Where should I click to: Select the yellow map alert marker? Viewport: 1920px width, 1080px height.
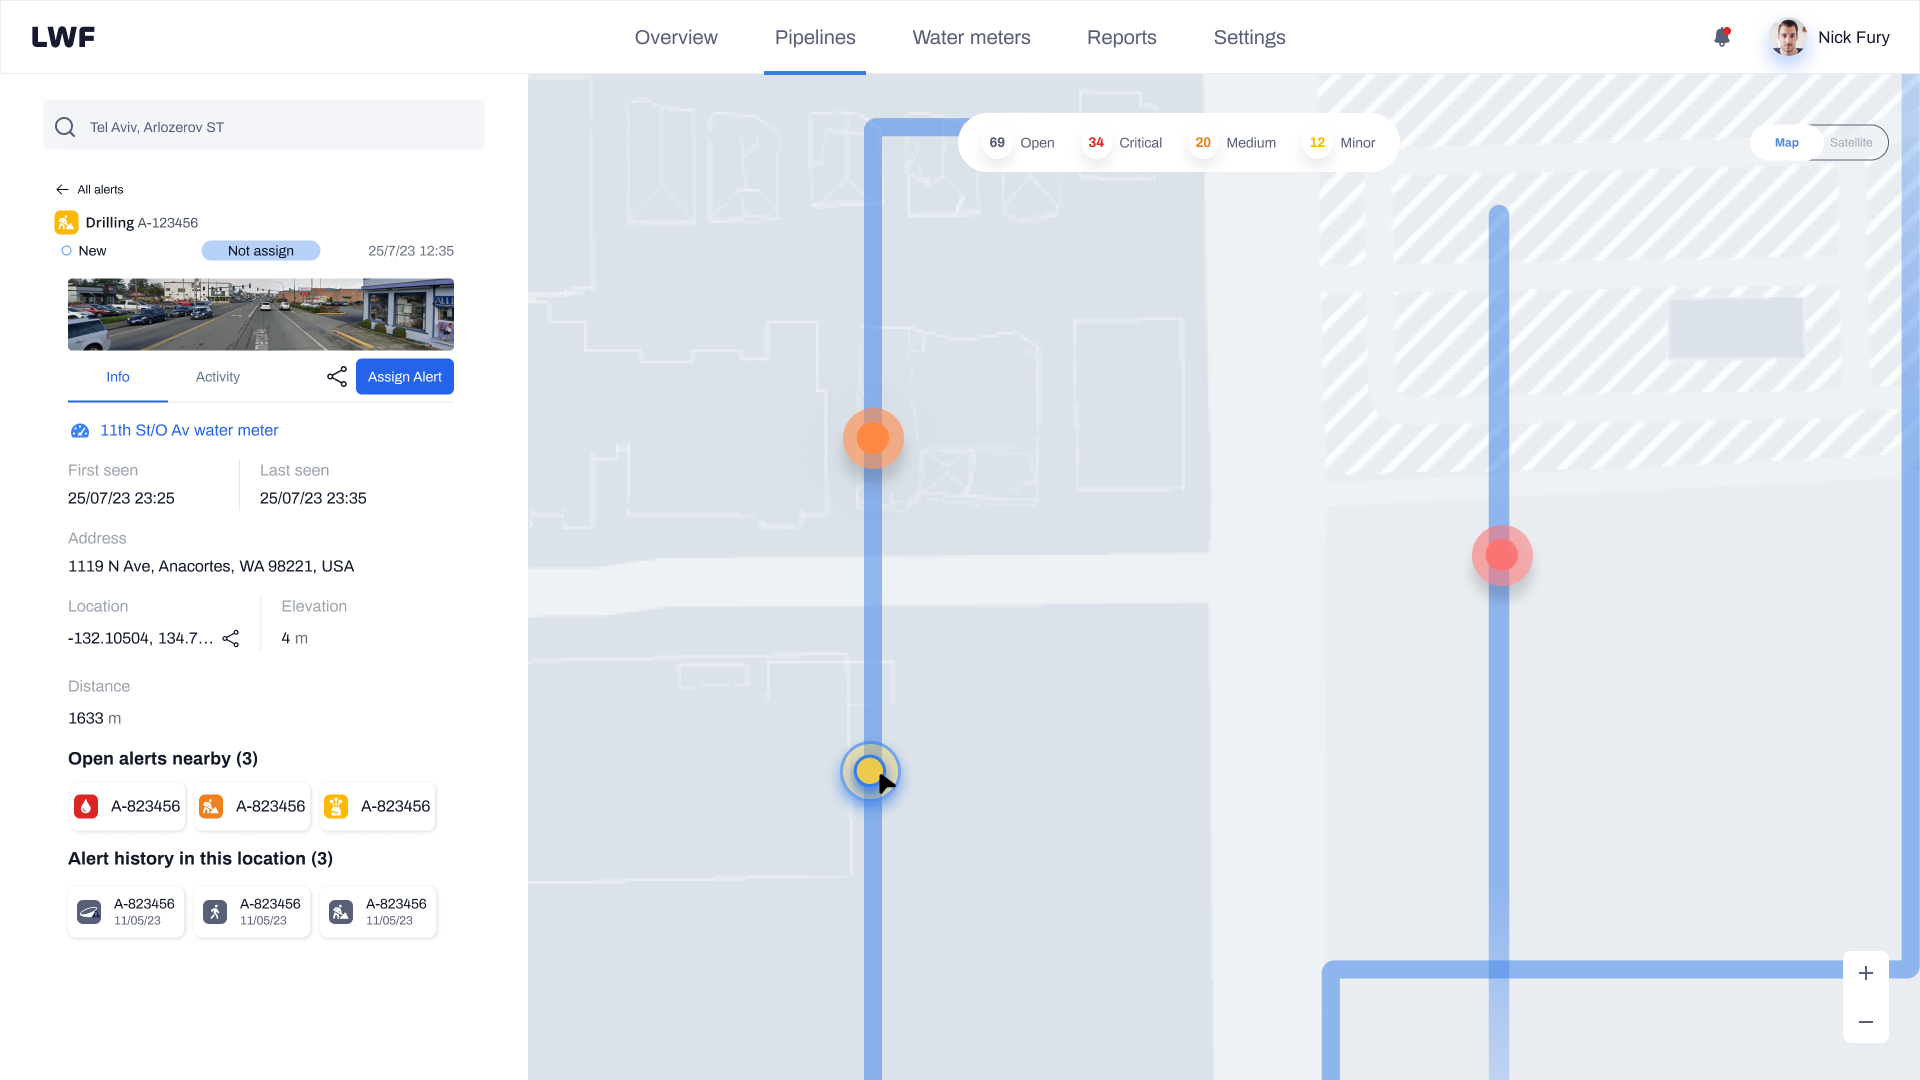coord(870,771)
